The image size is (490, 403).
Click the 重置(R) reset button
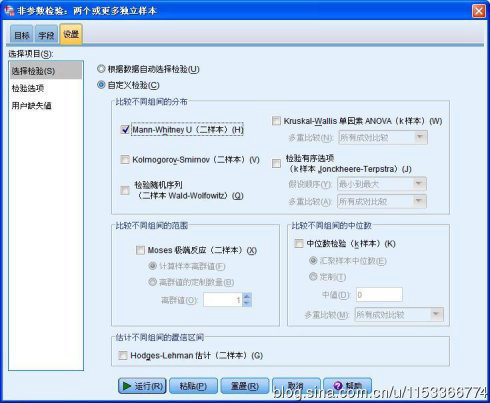[245, 386]
